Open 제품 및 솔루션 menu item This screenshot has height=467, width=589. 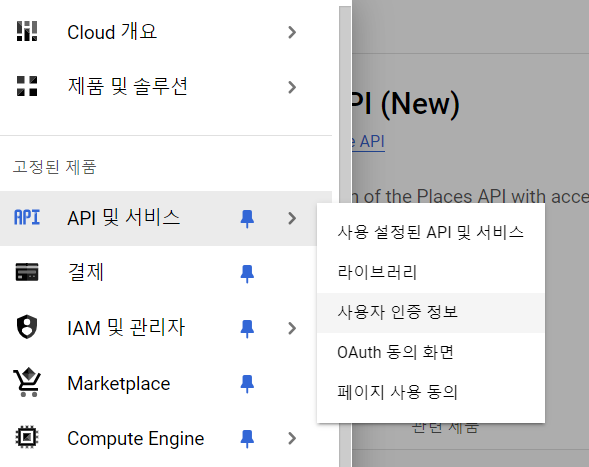point(166,87)
